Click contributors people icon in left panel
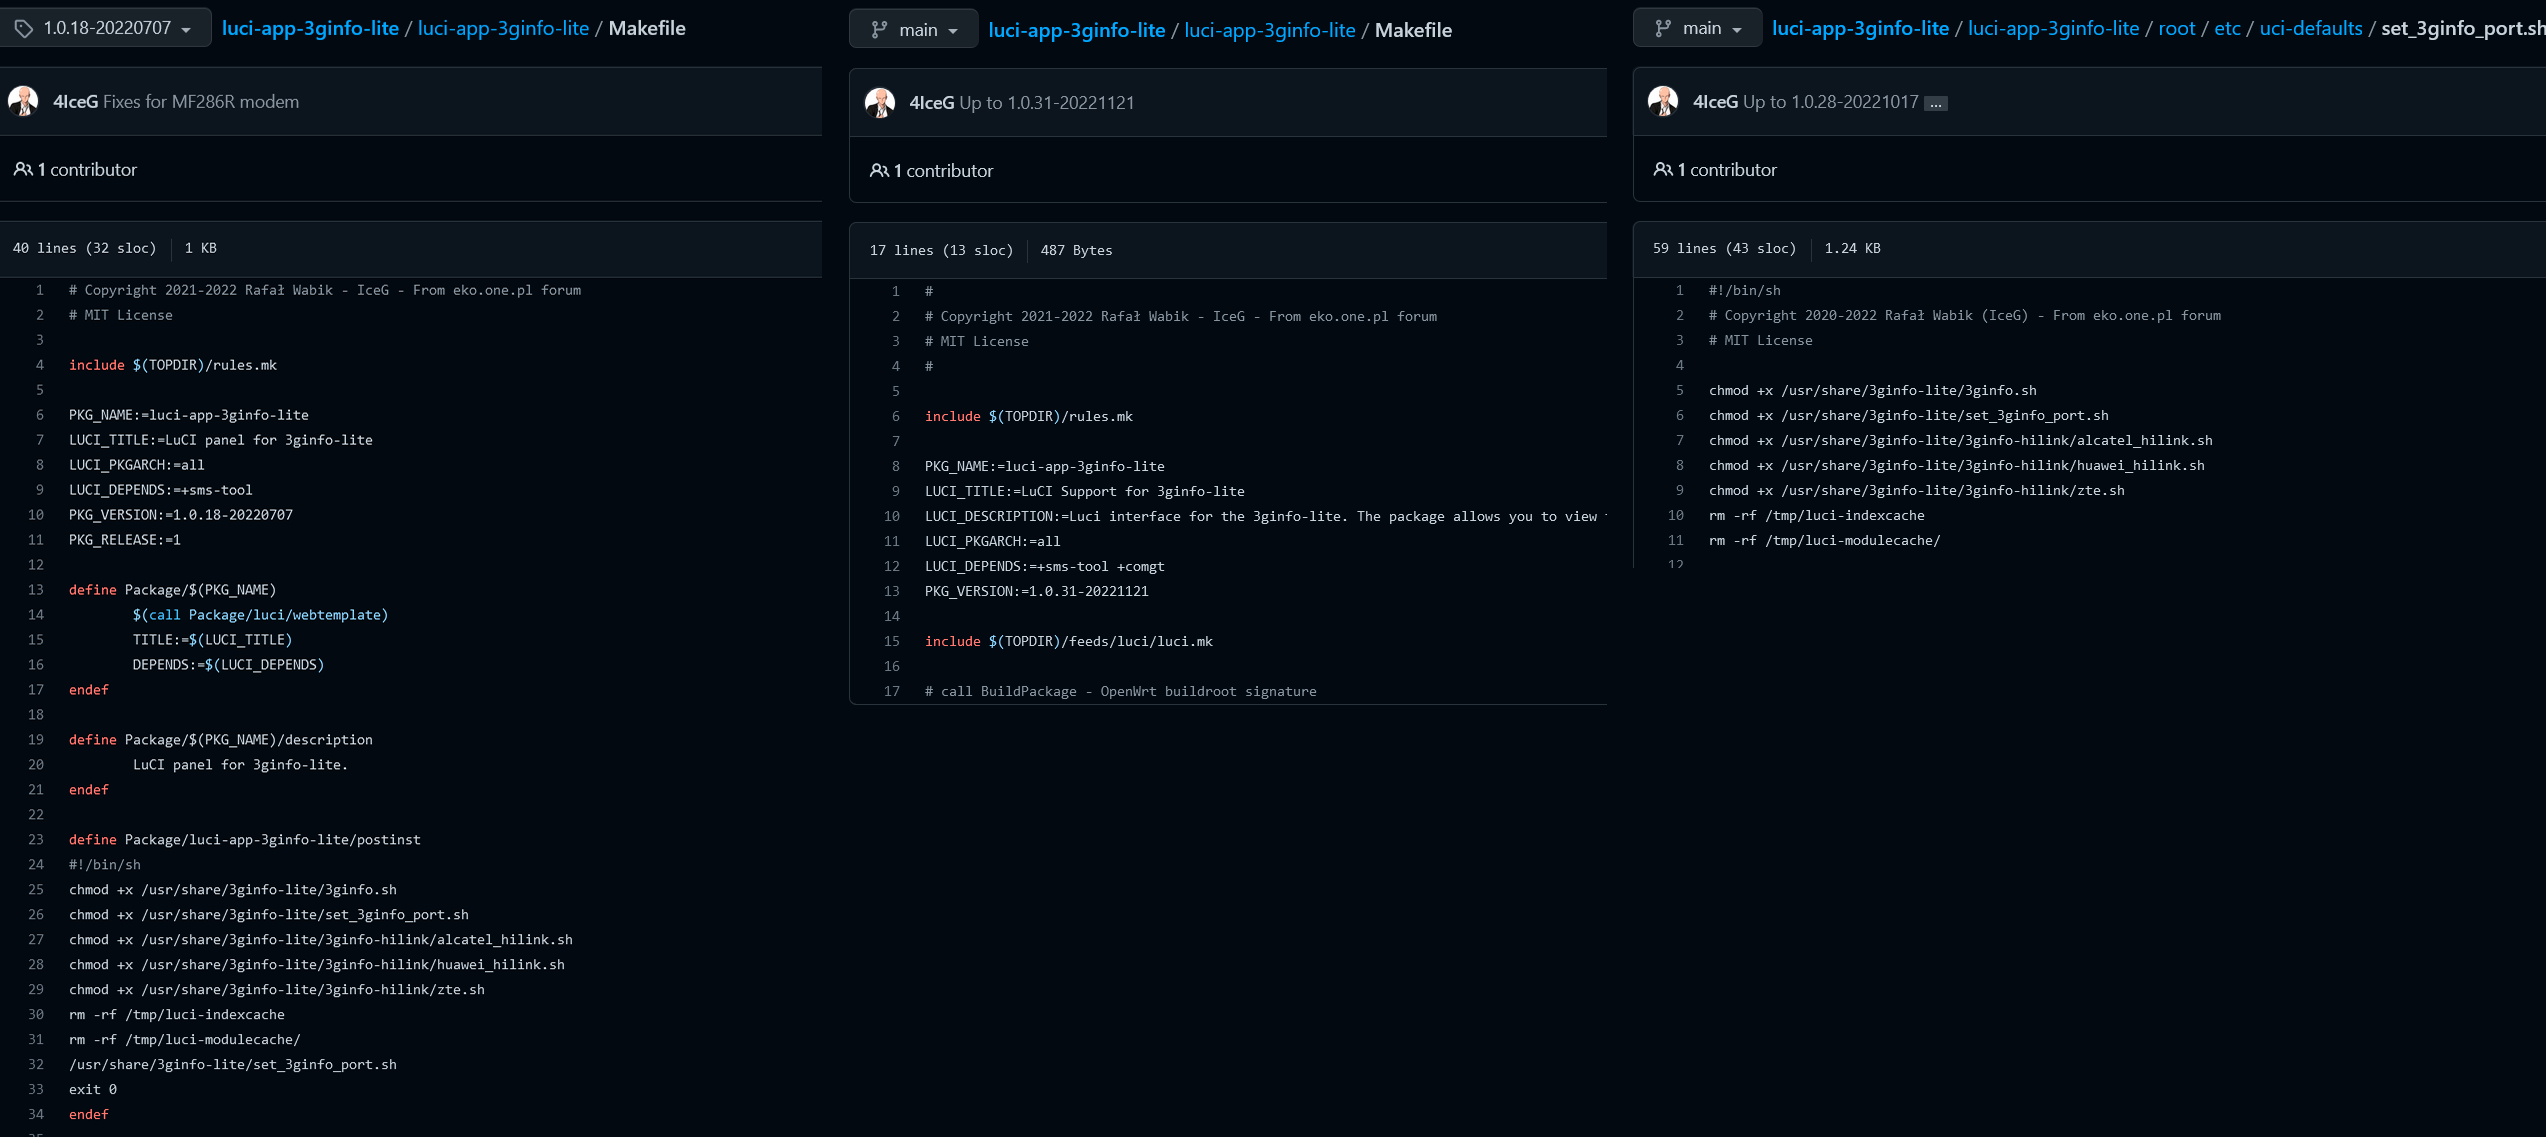2546x1137 pixels. (x=22, y=170)
